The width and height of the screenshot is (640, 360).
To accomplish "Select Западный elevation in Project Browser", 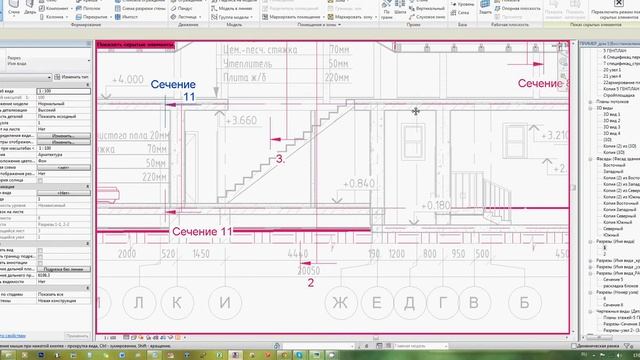I will tap(613, 171).
